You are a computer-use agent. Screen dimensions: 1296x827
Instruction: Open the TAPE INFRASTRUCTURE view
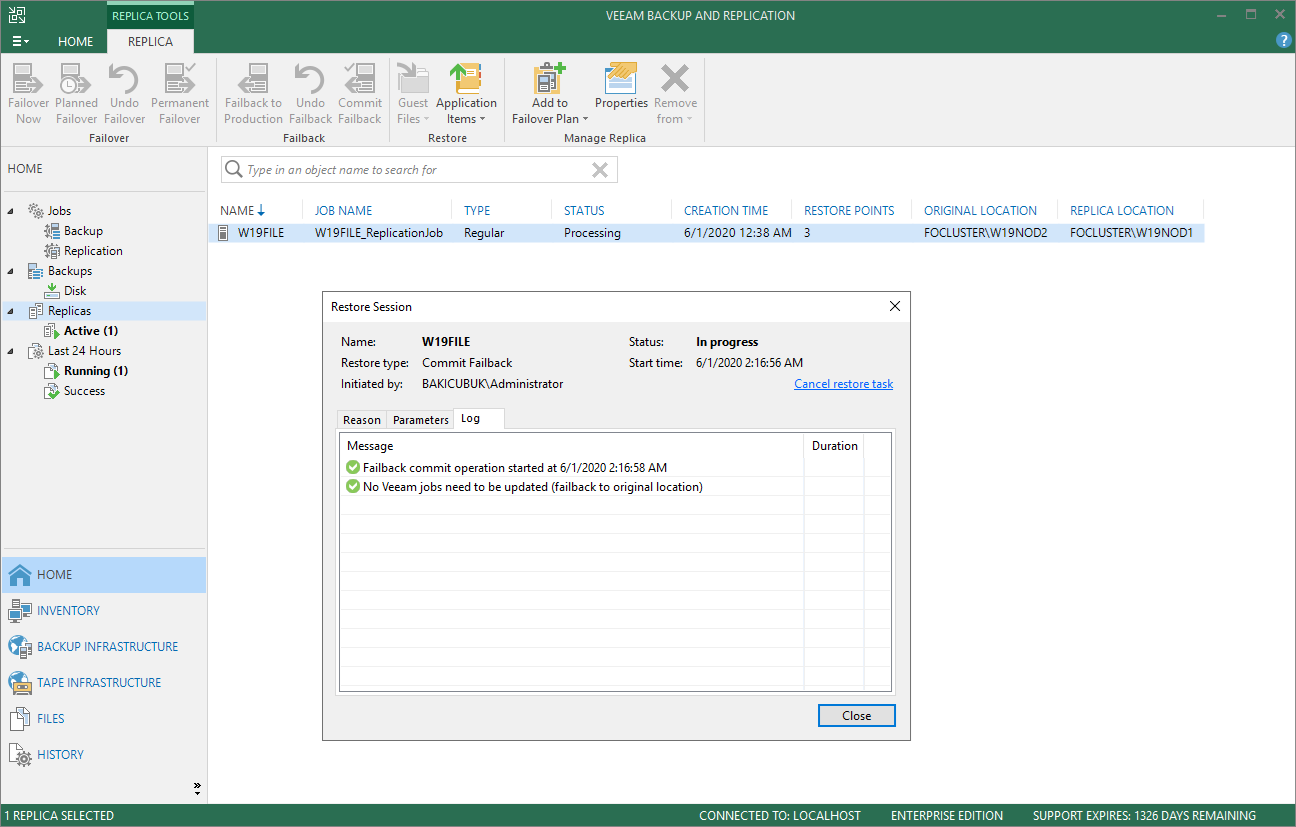103,683
